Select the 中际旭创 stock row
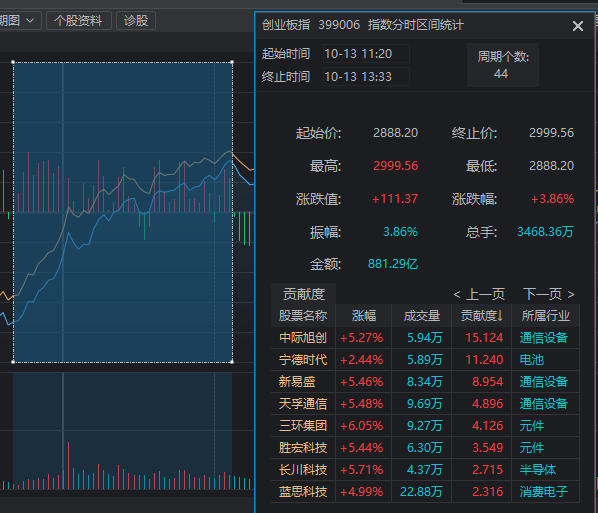Viewport: 598px width, 513px height. click(425, 338)
